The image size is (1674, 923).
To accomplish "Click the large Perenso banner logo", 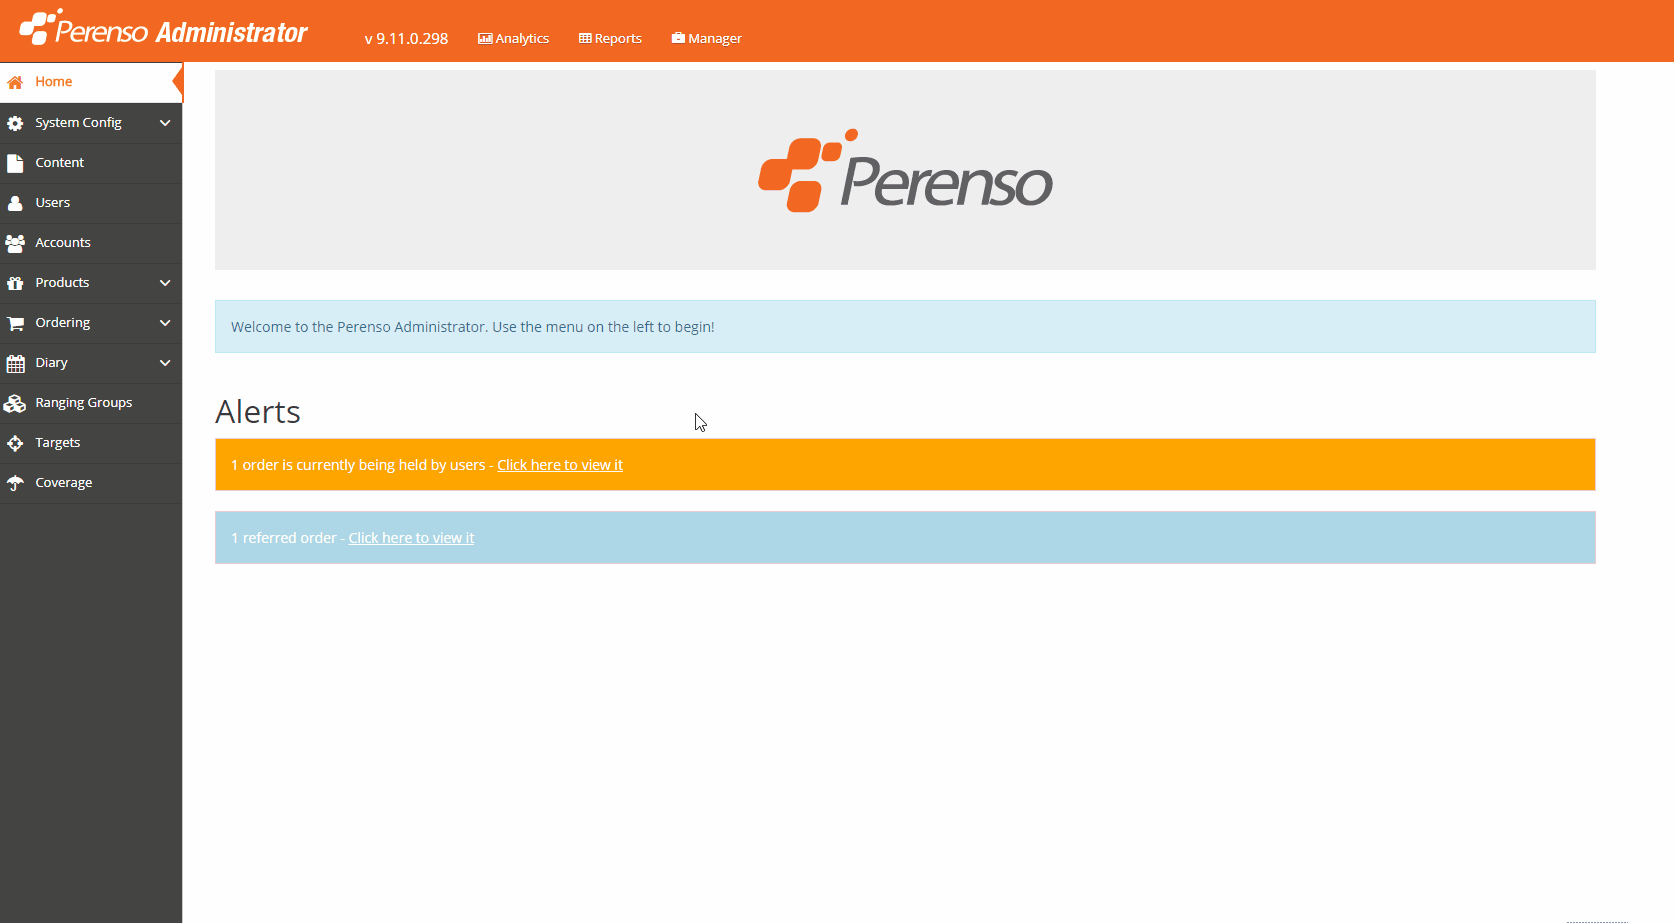I will coord(905,170).
